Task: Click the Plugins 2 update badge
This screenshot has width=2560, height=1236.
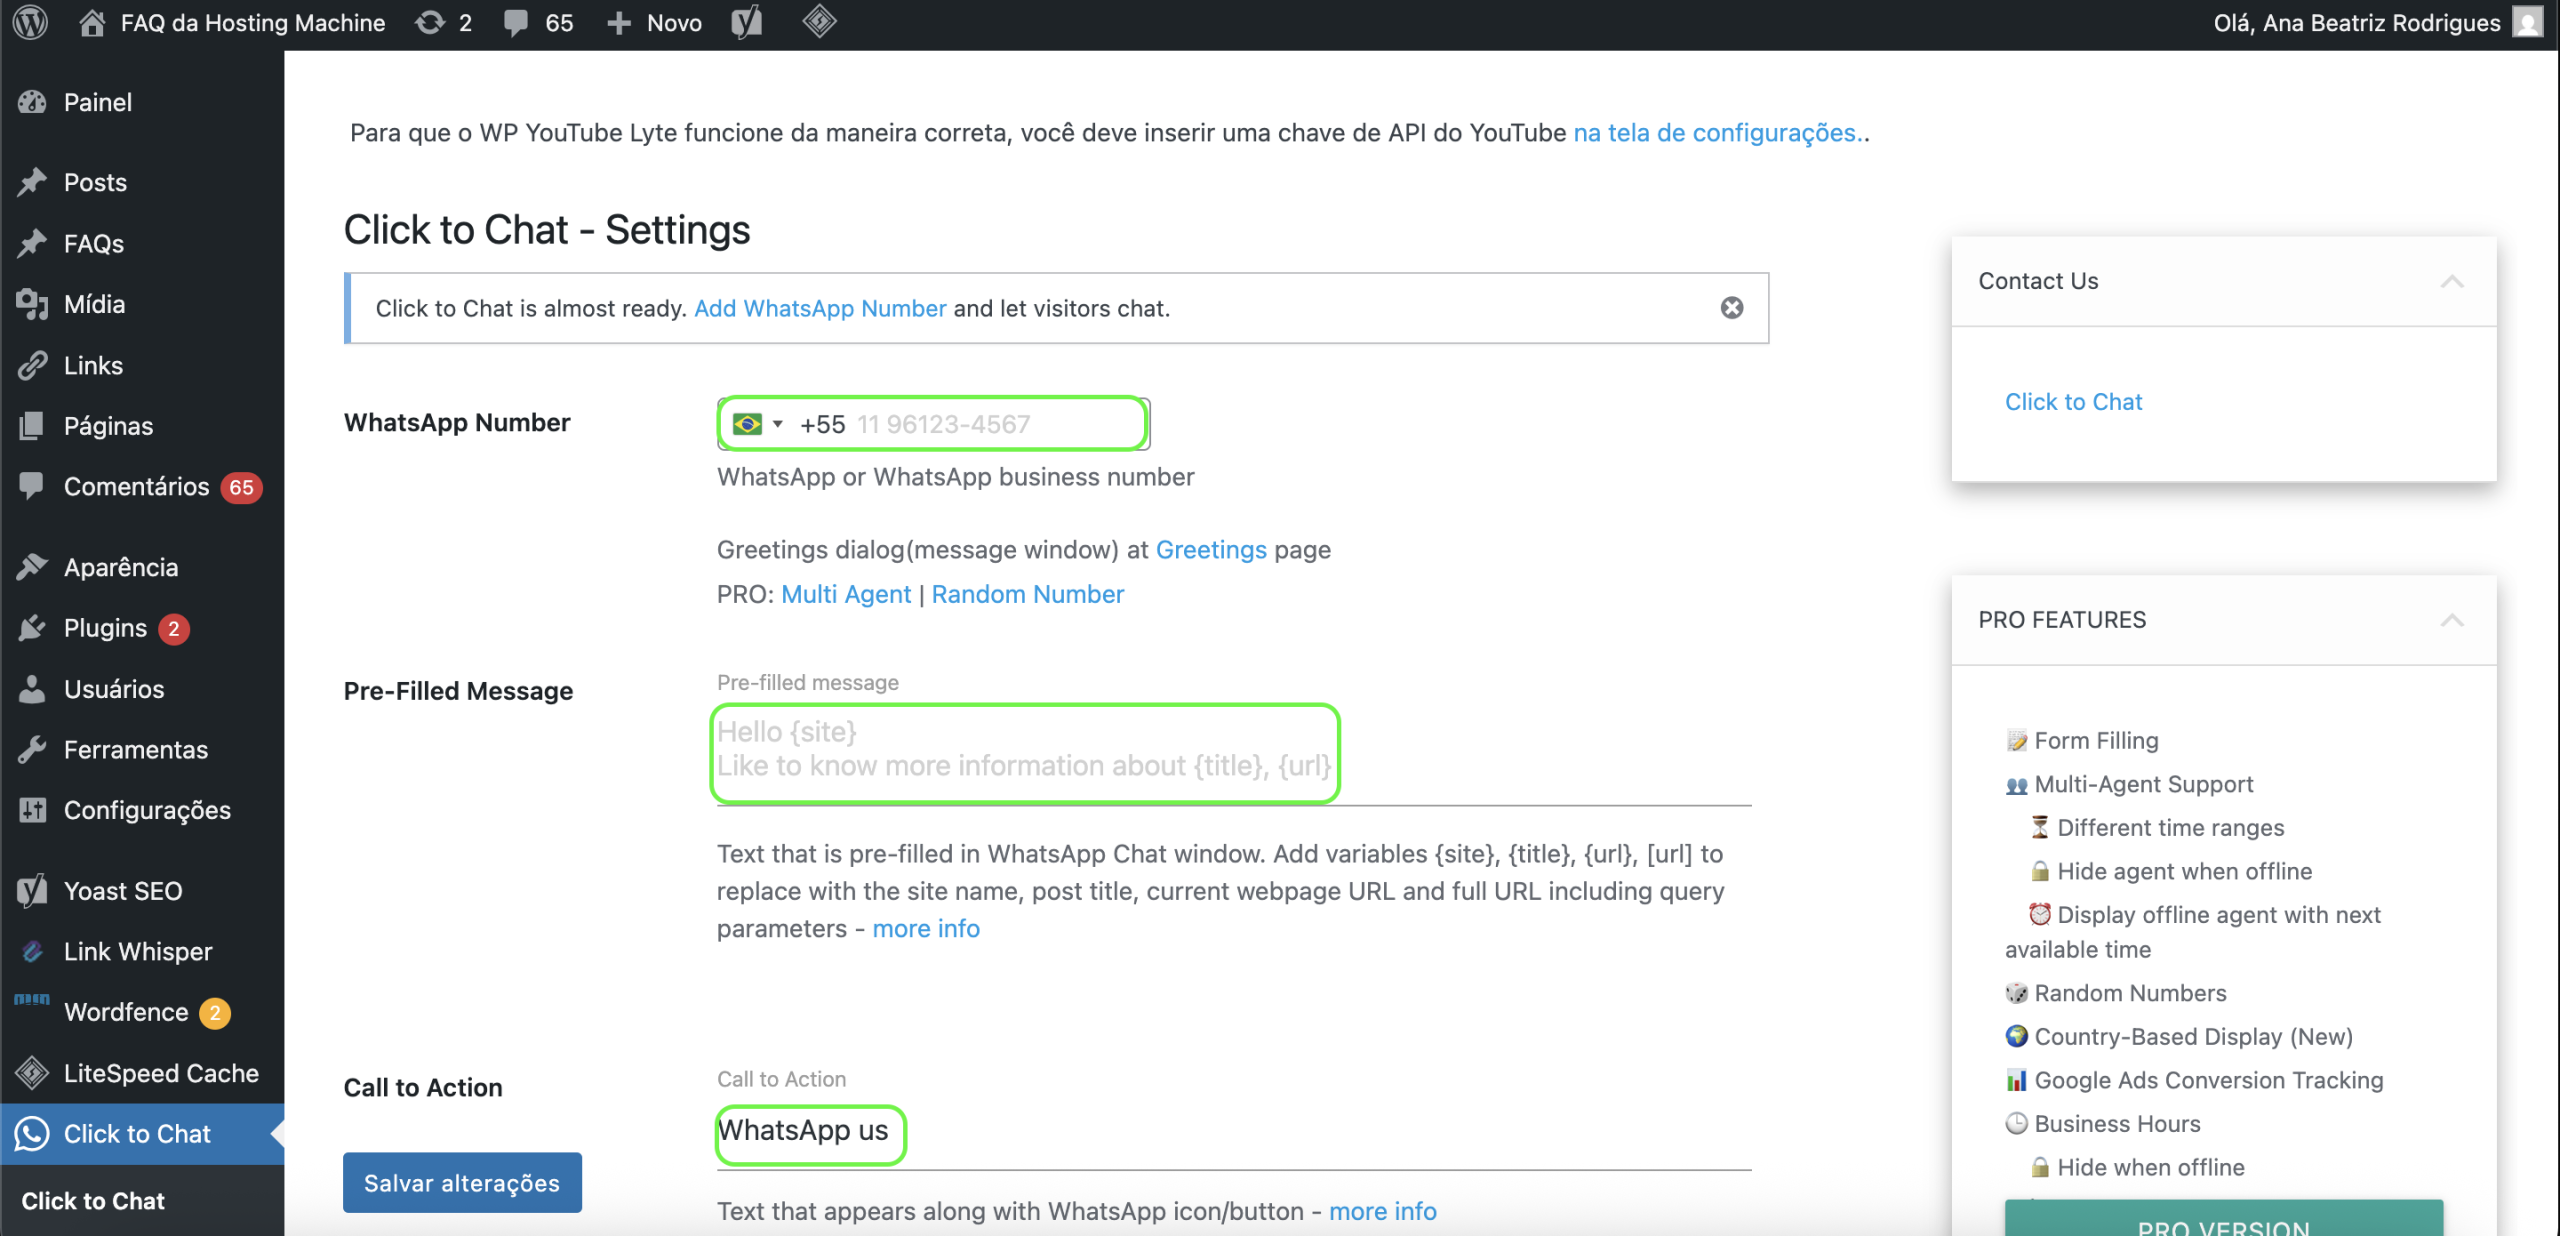Action: pos(174,629)
